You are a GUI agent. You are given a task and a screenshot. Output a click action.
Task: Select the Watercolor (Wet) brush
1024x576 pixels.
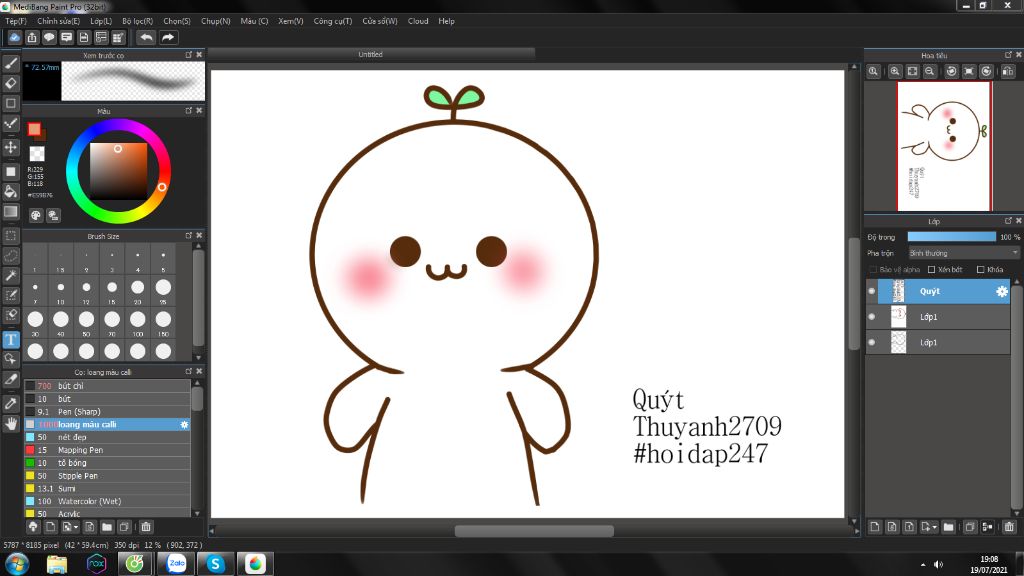coord(107,502)
